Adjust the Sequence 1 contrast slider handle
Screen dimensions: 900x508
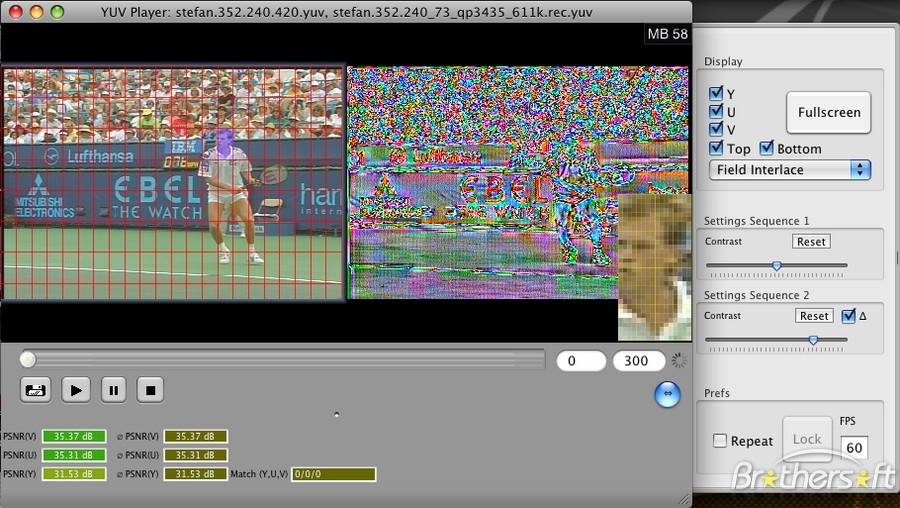(777, 266)
